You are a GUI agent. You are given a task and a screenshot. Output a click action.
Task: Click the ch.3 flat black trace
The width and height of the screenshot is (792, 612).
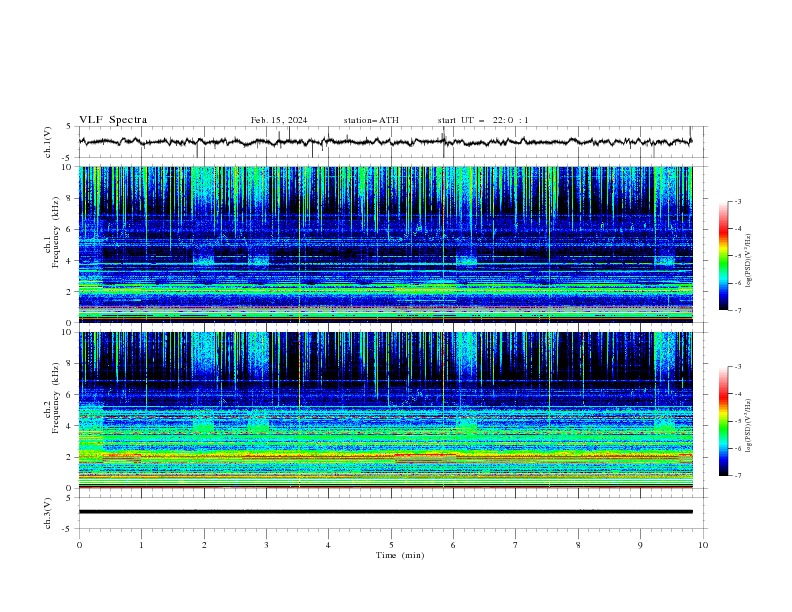tap(385, 512)
